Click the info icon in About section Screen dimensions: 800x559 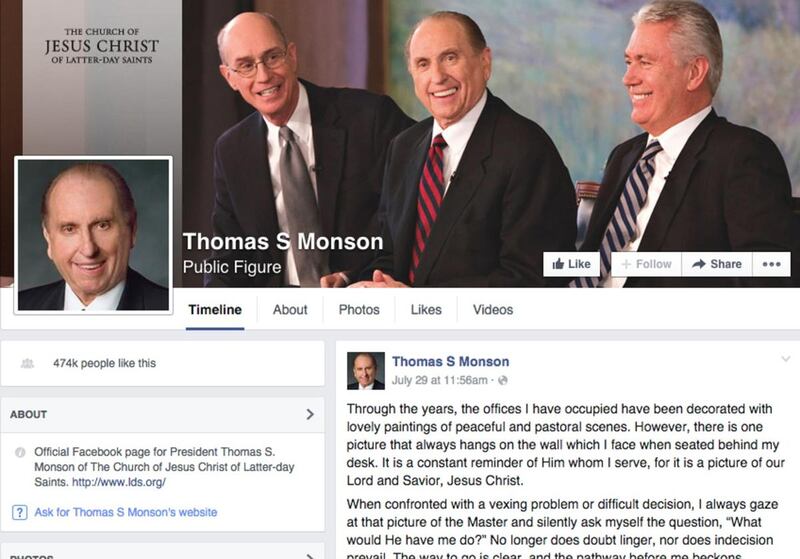tap(20, 452)
